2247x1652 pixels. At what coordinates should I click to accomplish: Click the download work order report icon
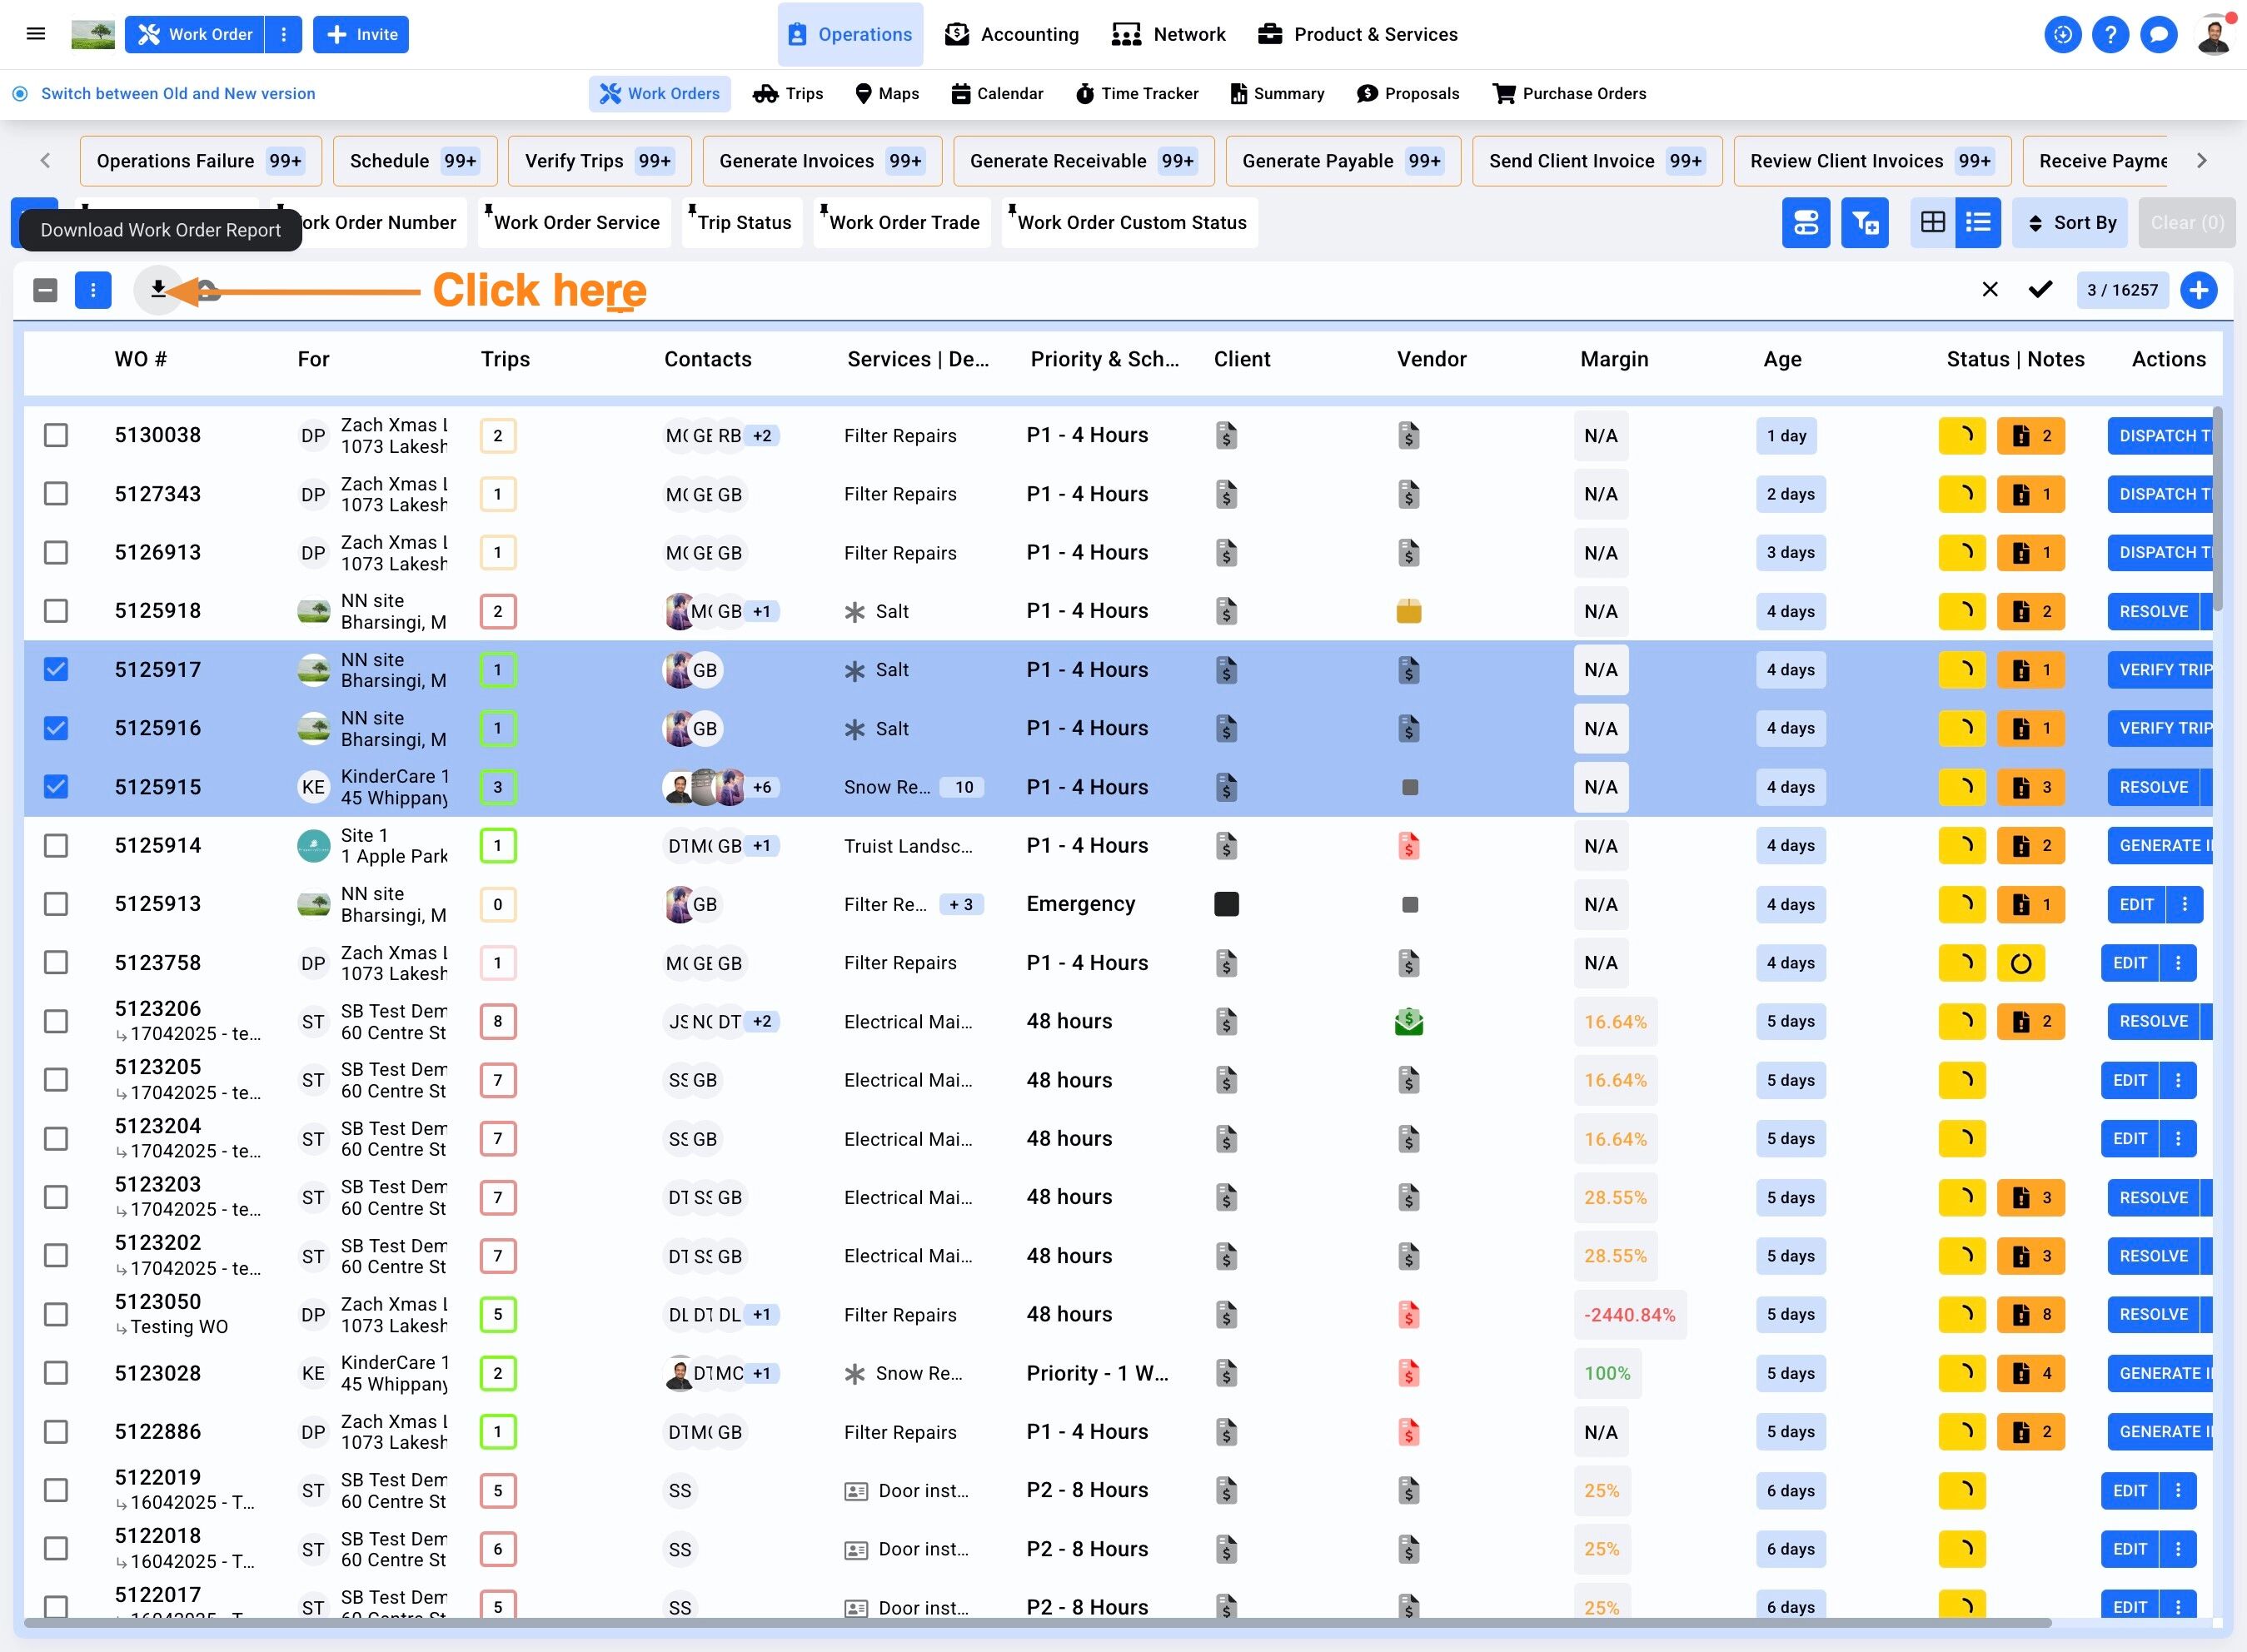pos(158,290)
